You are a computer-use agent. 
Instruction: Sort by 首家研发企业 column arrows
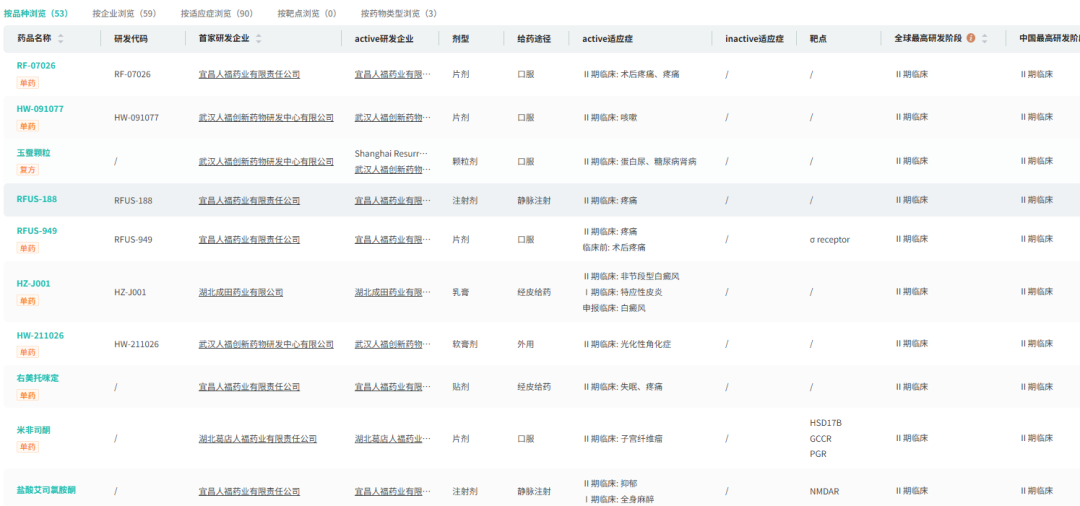tap(258, 39)
